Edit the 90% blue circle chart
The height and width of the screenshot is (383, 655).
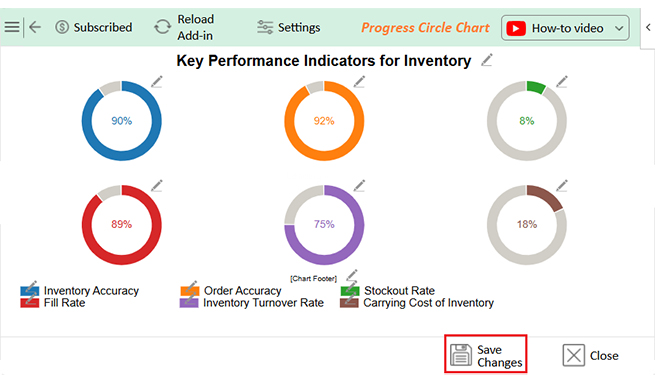tap(157, 82)
